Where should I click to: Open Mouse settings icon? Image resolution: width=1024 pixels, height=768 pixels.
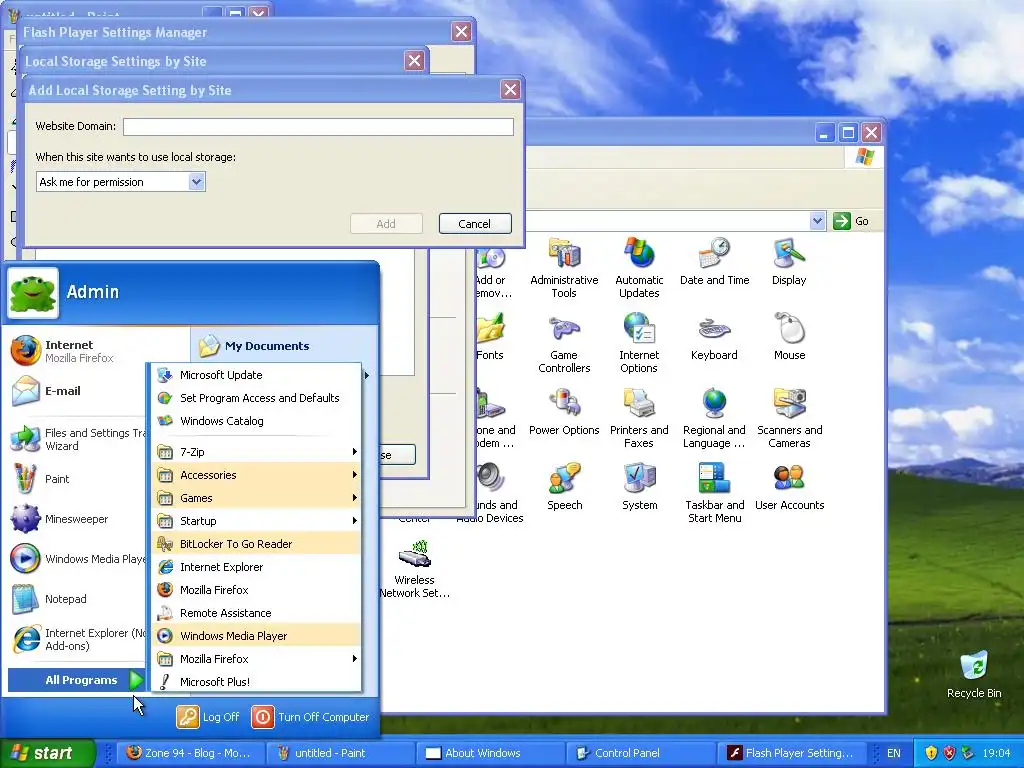pyautogui.click(x=789, y=336)
